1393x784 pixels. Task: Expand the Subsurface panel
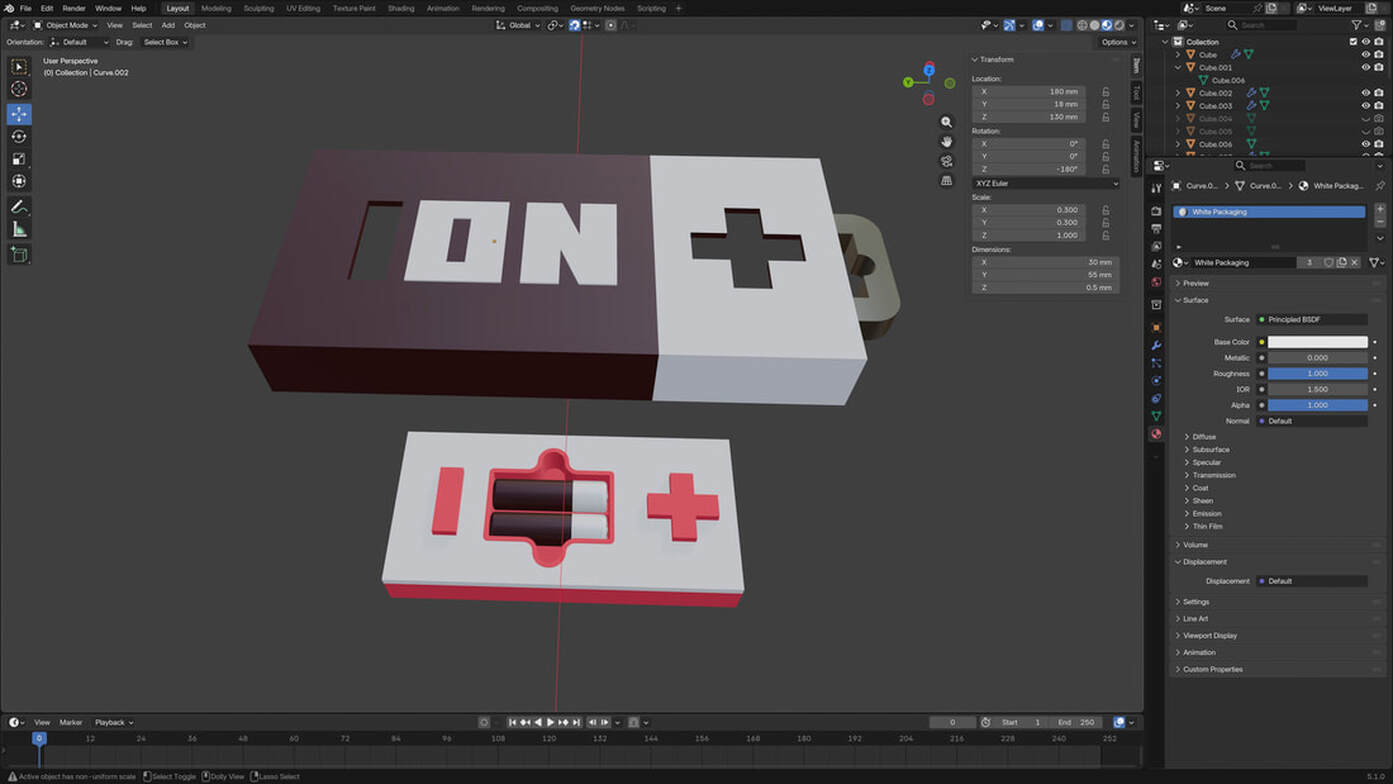click(x=1210, y=450)
